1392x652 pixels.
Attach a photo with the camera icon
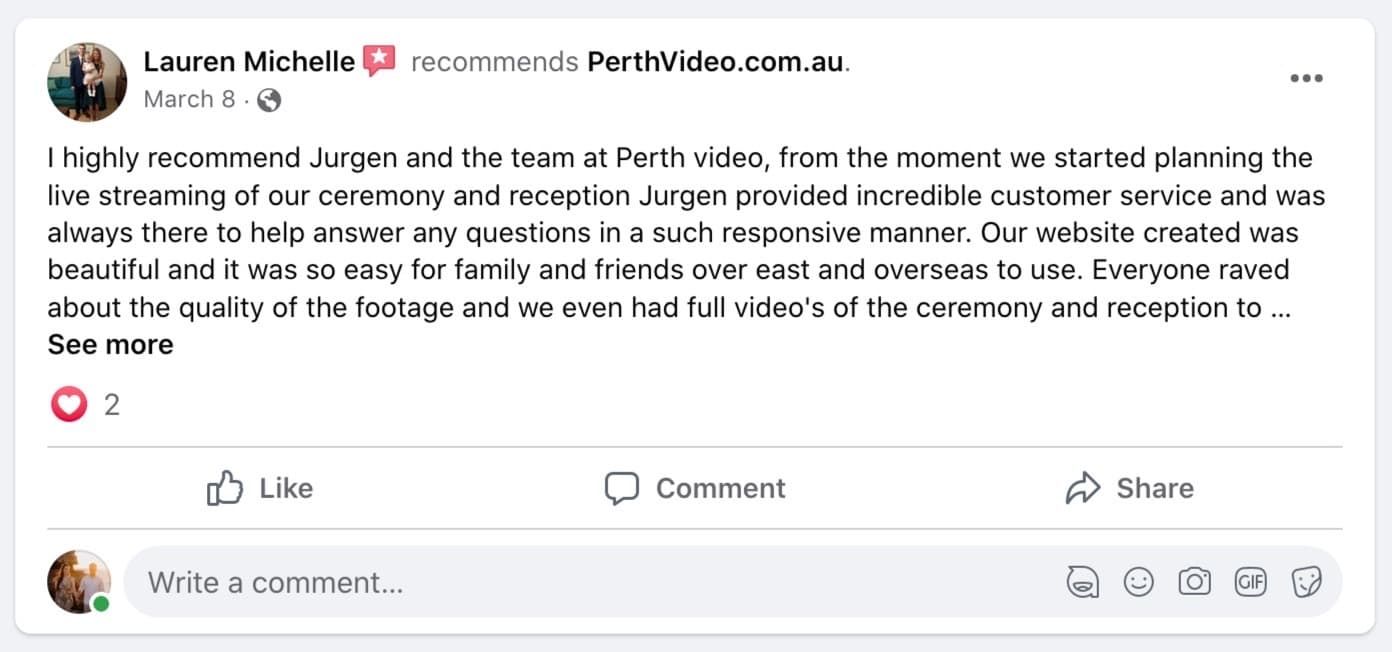point(1194,582)
